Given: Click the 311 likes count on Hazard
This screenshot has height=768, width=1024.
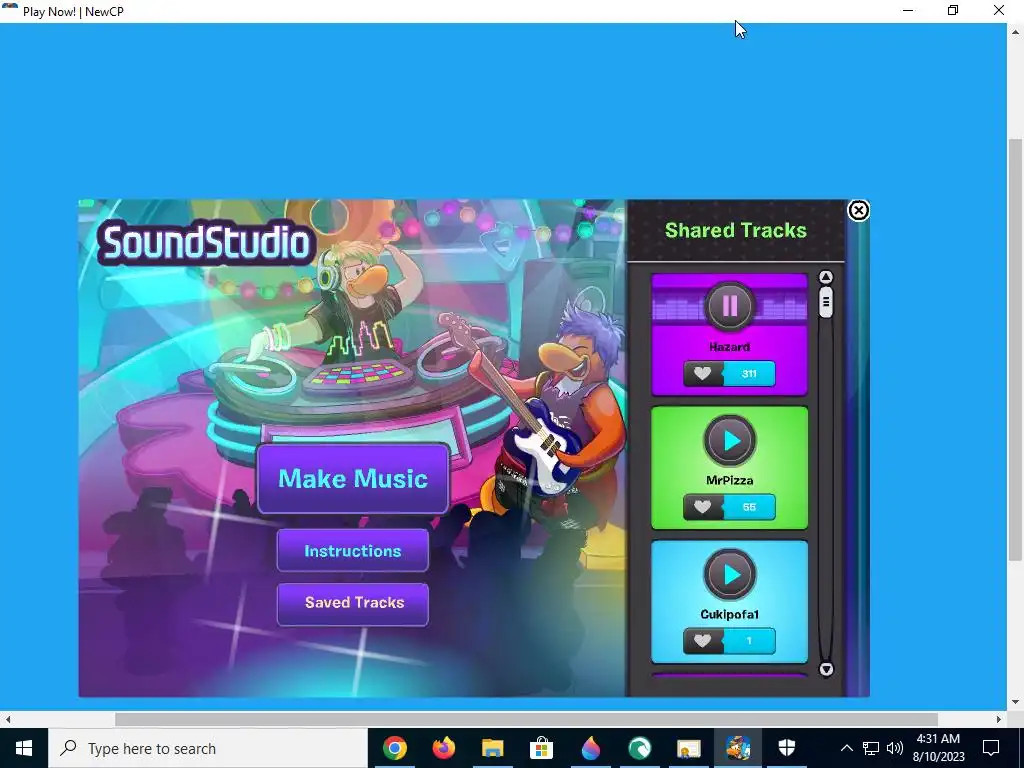Looking at the screenshot, I should tap(749, 374).
